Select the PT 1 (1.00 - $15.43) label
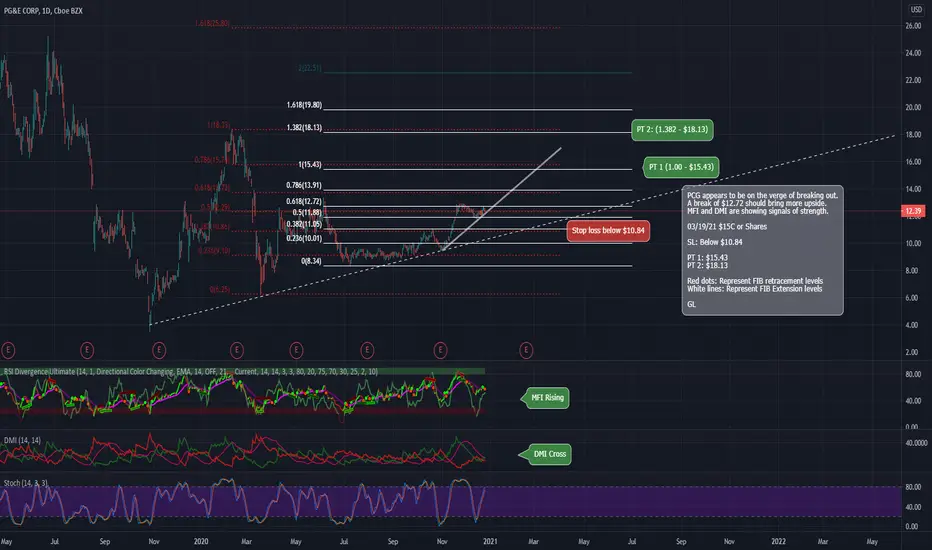 pos(681,167)
